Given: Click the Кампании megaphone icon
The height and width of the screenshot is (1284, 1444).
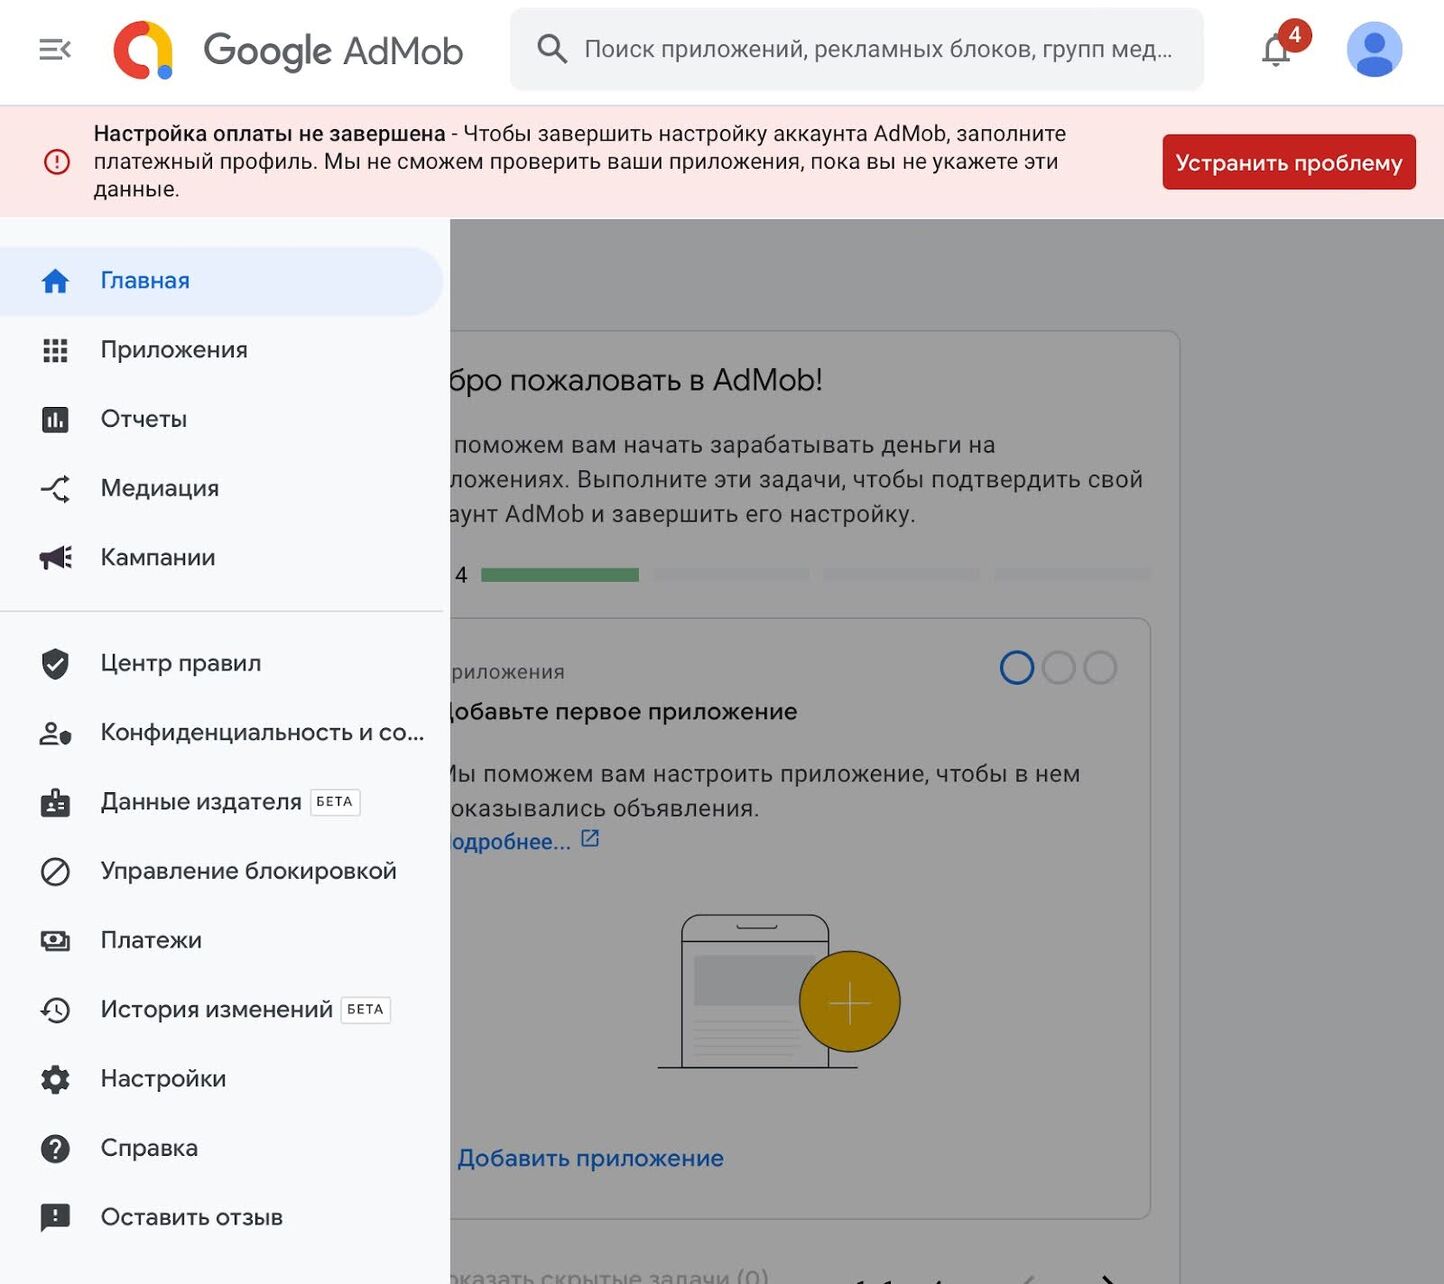Looking at the screenshot, I should [55, 557].
